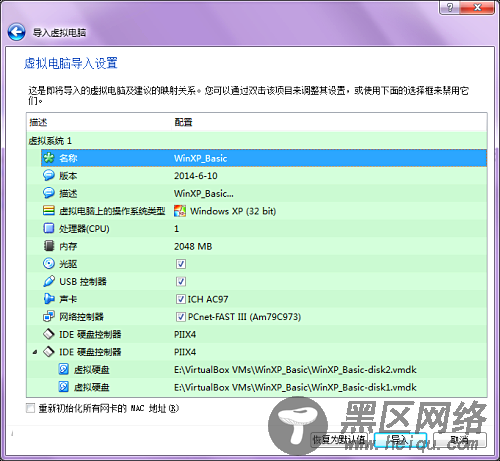The image size is (500, 461).
Task: Click the virtual disk icon for disk2.vmdk
Action: (63, 369)
